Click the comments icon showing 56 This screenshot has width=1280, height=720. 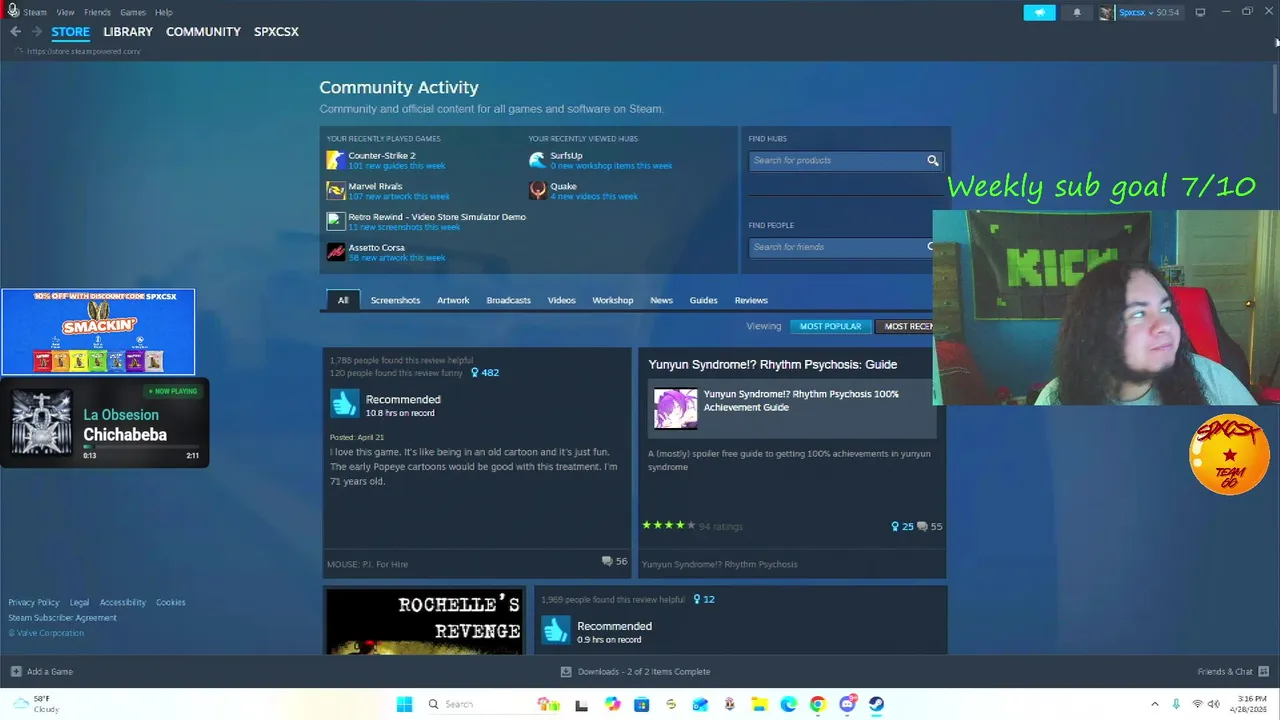pyautogui.click(x=607, y=561)
